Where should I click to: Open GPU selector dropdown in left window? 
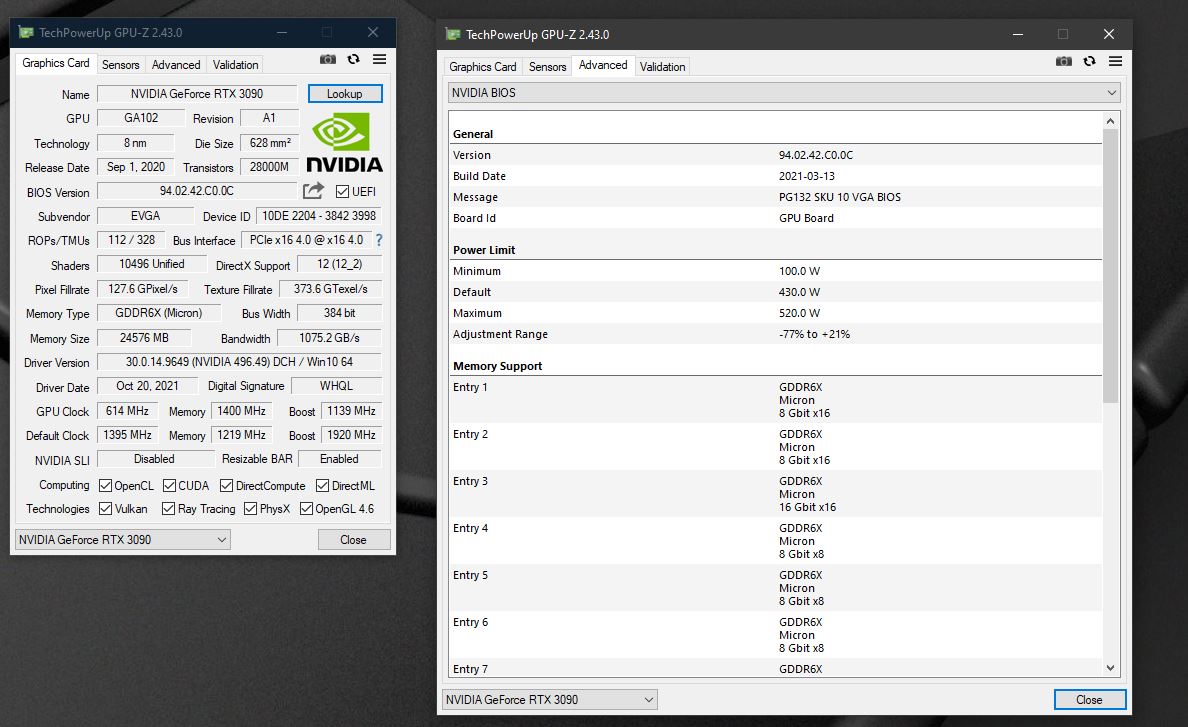123,540
